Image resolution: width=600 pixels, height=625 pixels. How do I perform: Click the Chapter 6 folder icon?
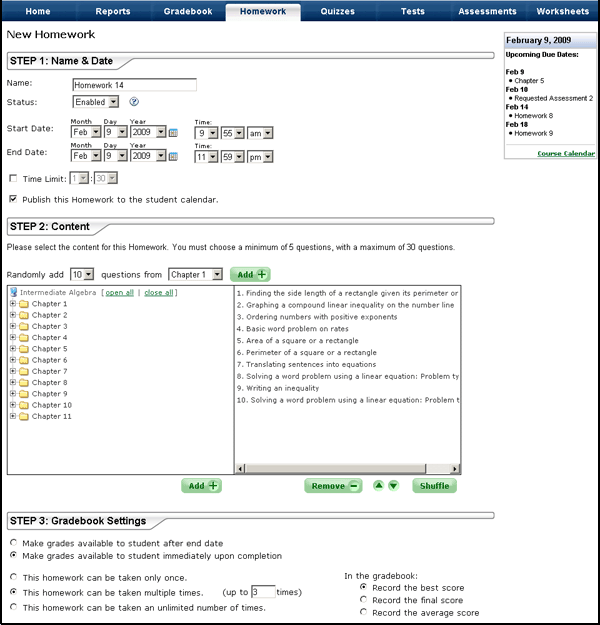(24, 360)
